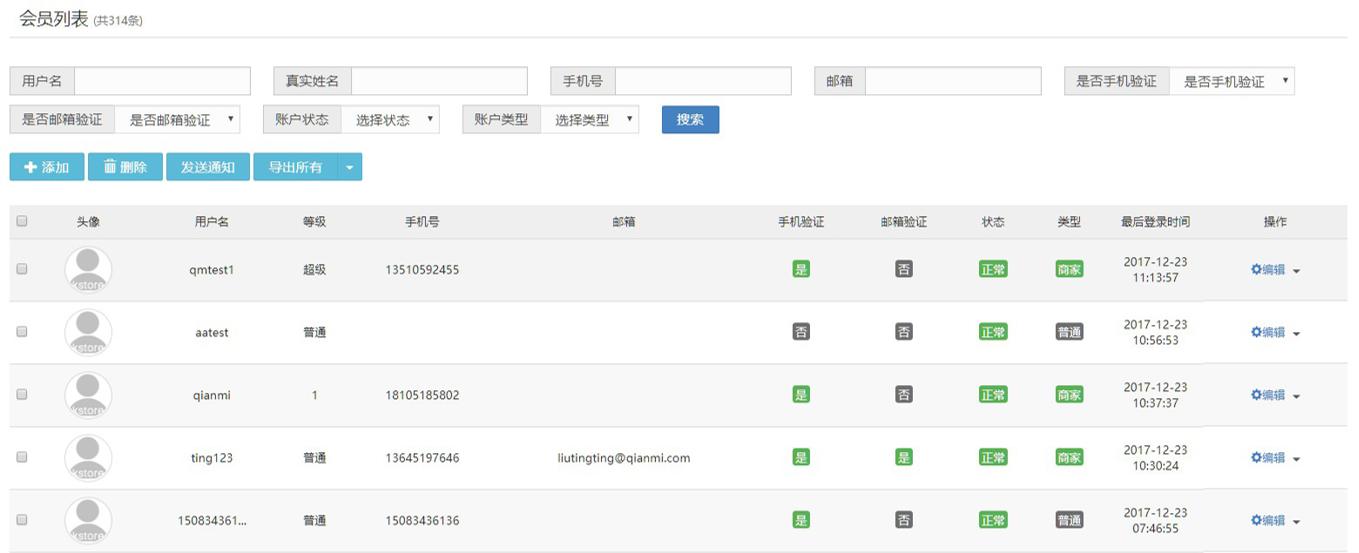Click 商家 type badge in qmtest1 row
Viewport: 1359px width, 553px height.
(x=1069, y=269)
